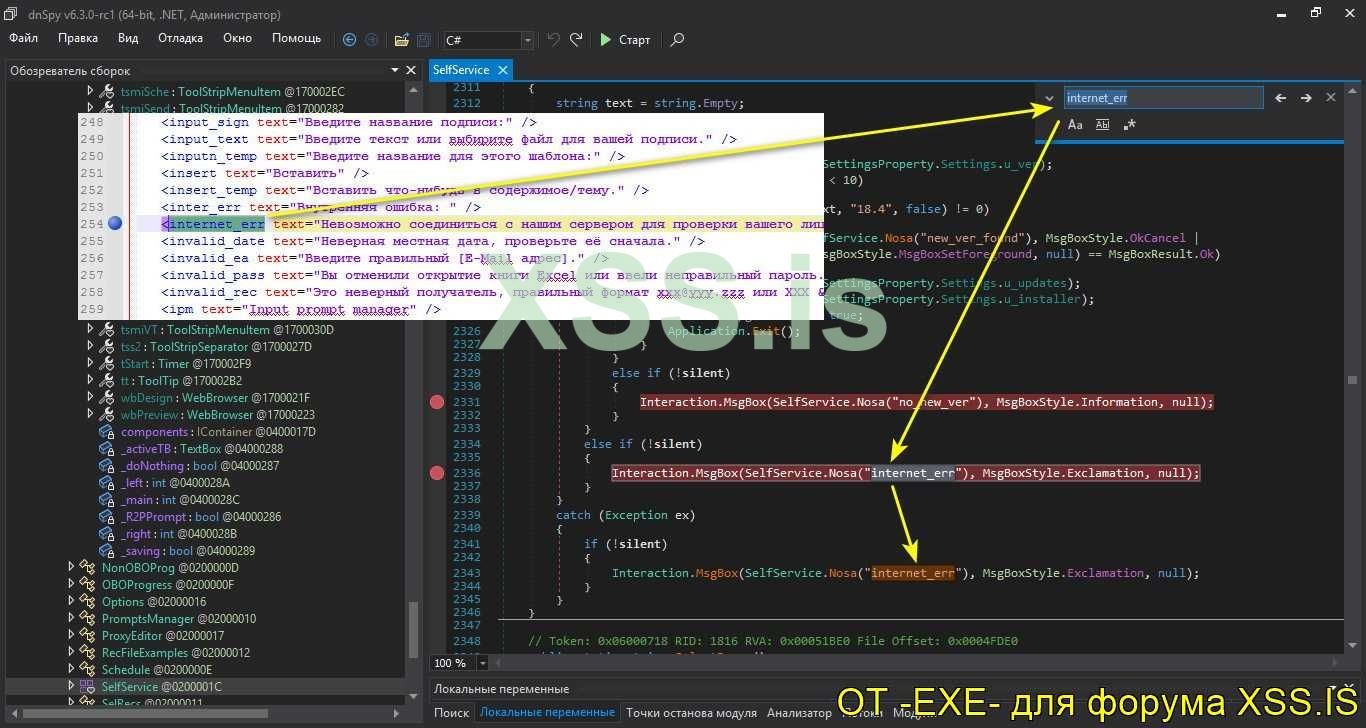Viewport: 1366px width, 728px height.
Task: Switch to the Анализатор tab
Action: click(799, 713)
